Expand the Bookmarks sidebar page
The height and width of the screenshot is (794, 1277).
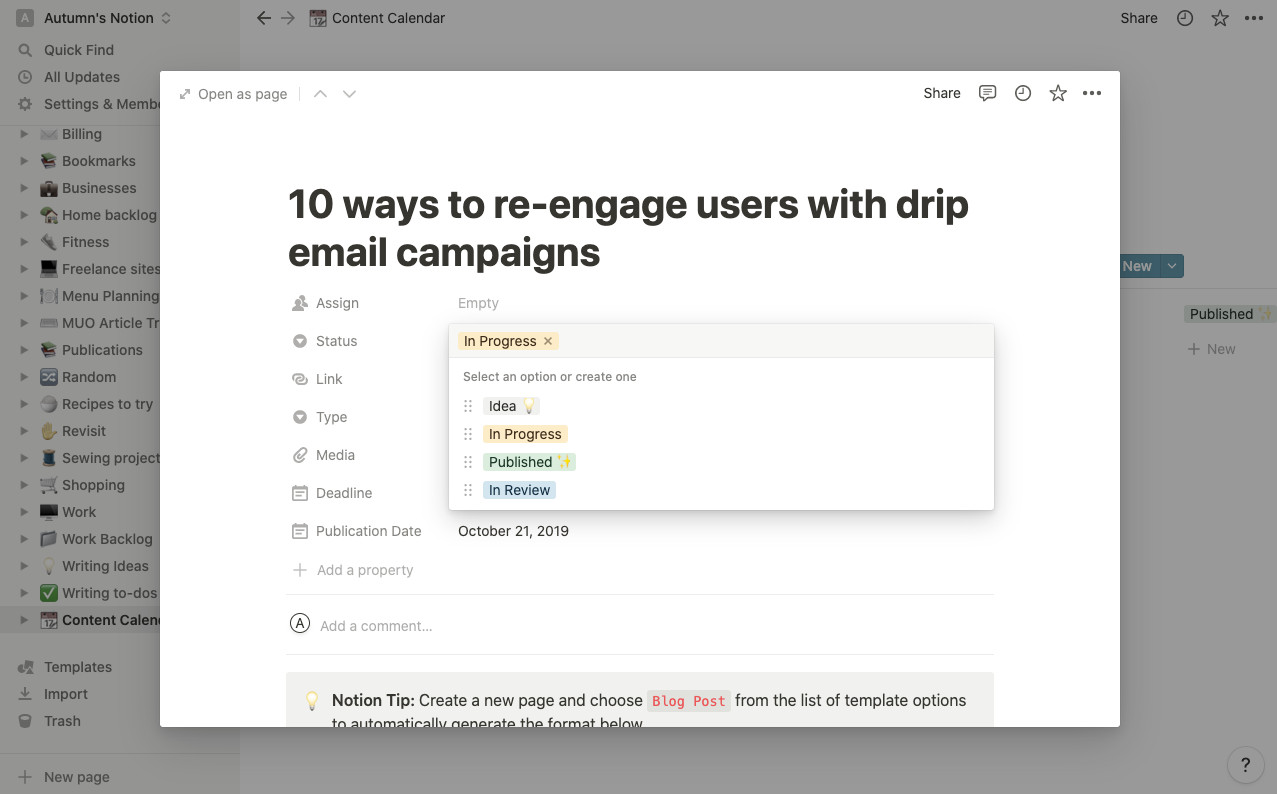[24, 161]
